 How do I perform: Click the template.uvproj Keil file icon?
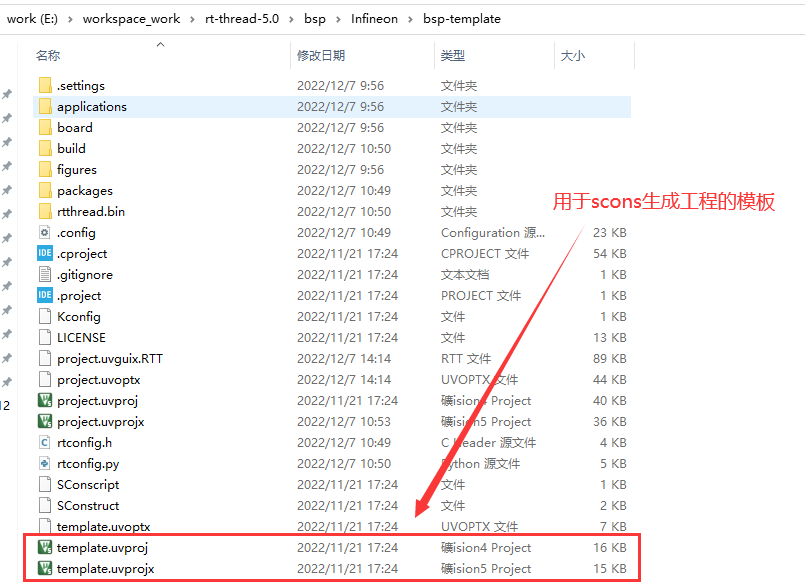click(44, 548)
